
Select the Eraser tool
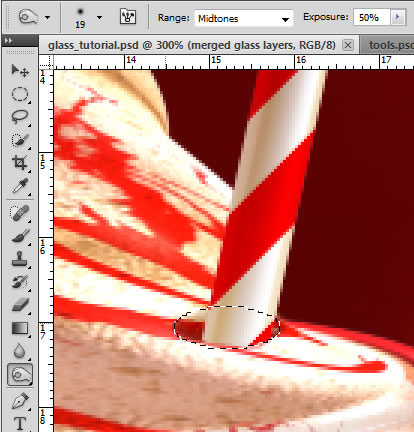coord(20,305)
